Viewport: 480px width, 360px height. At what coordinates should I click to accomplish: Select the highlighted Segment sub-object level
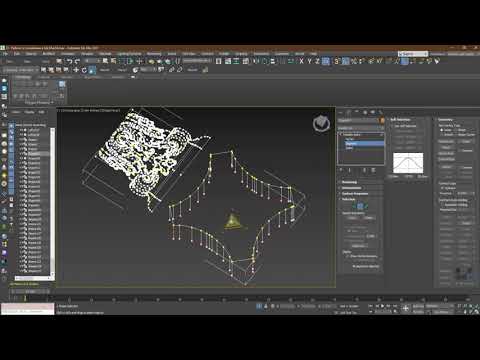pyautogui.click(x=364, y=144)
